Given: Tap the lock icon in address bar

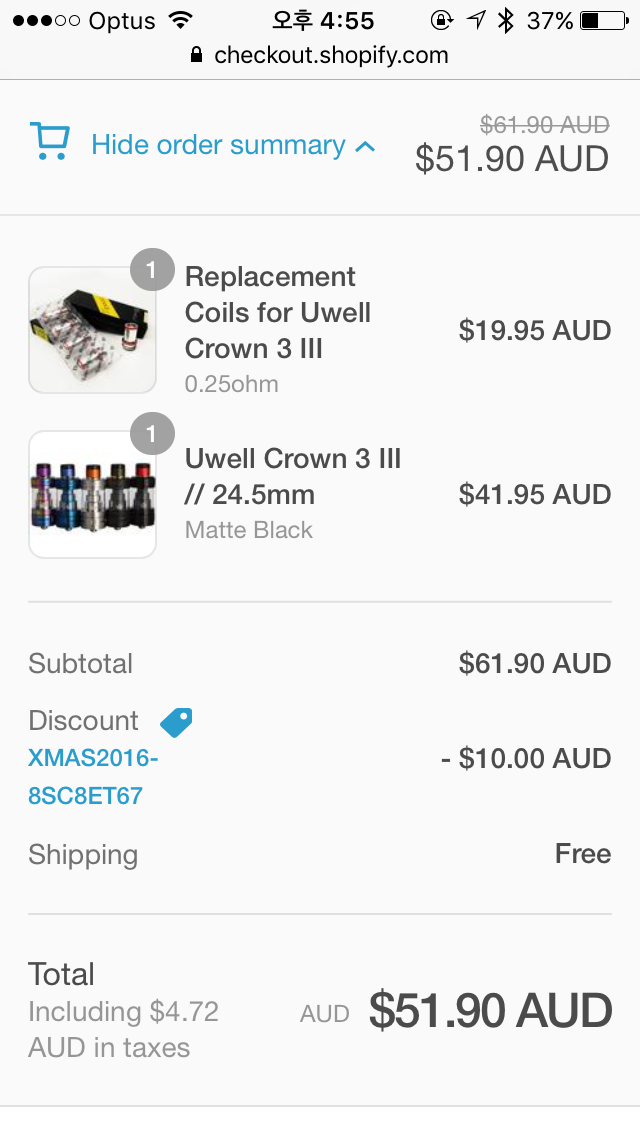Looking at the screenshot, I should coord(196,55).
